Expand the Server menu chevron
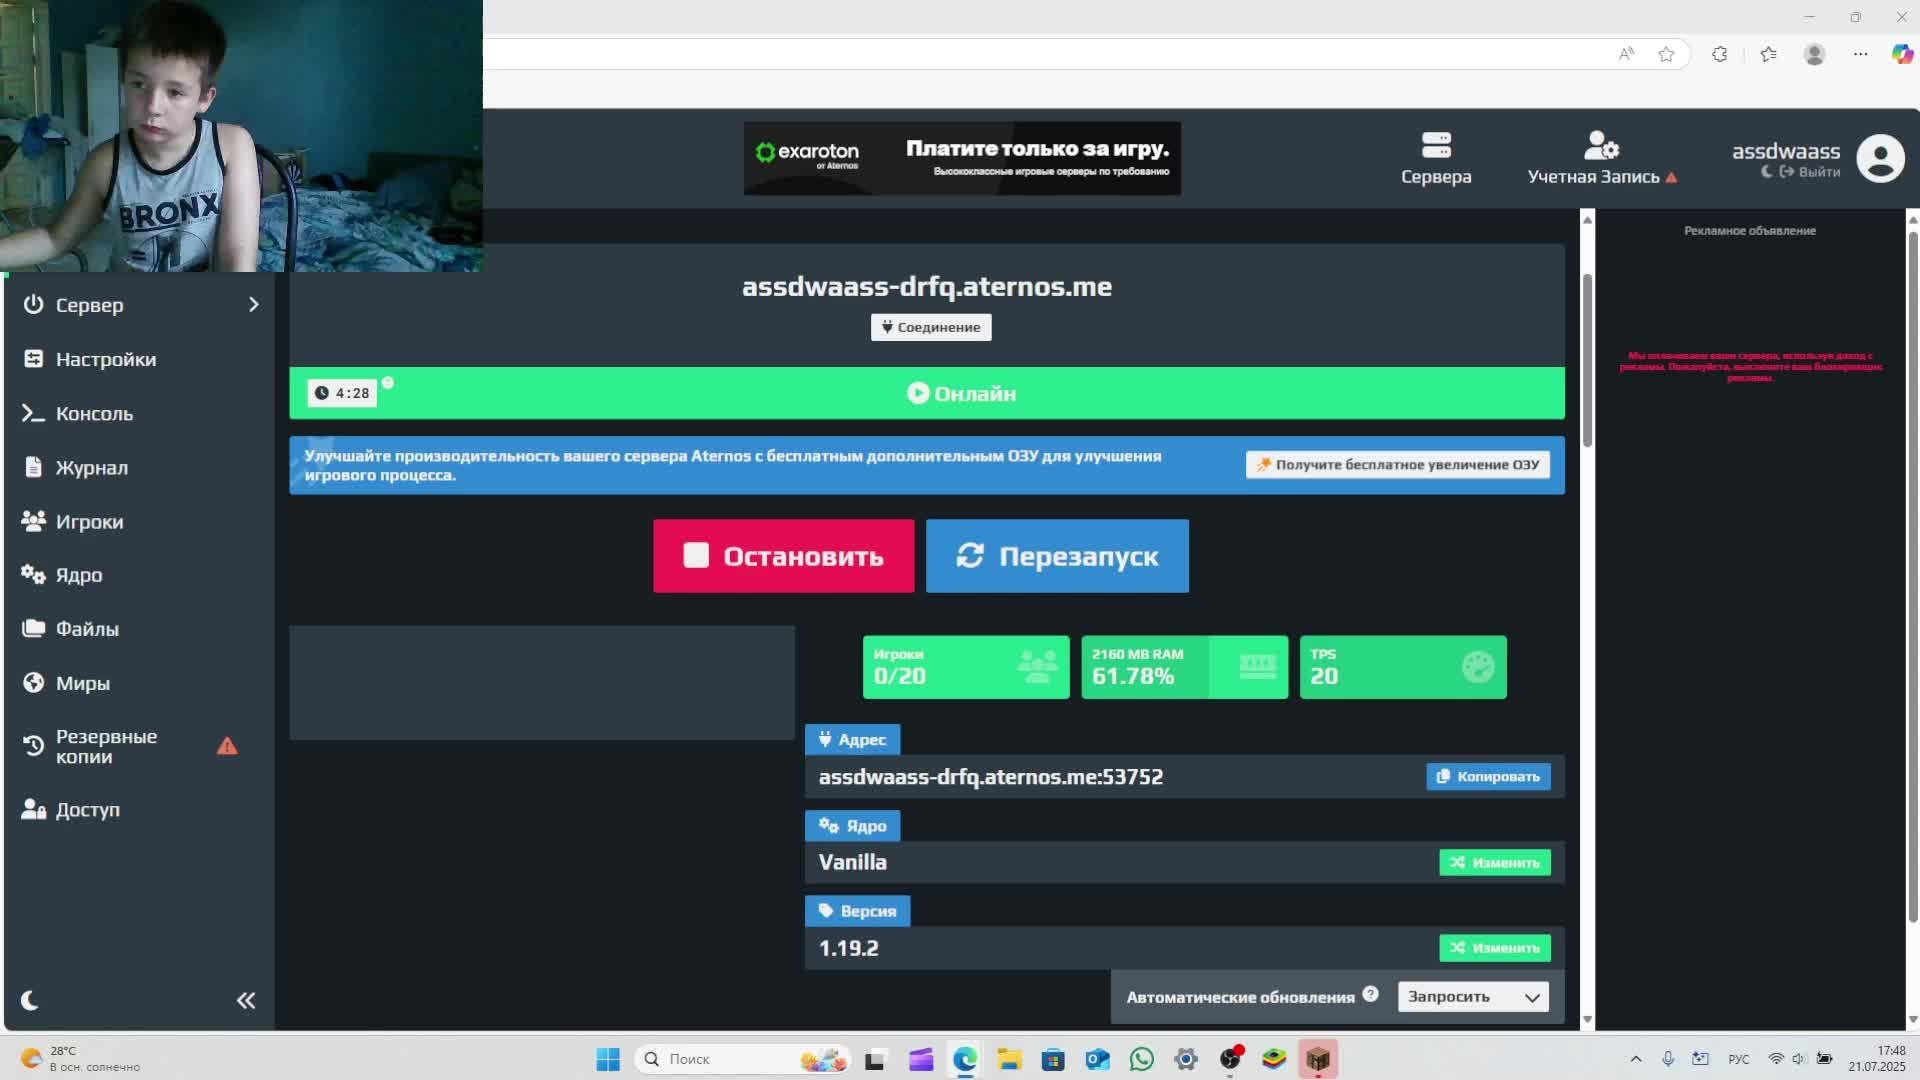Viewport: 1920px width, 1080px height. point(253,305)
